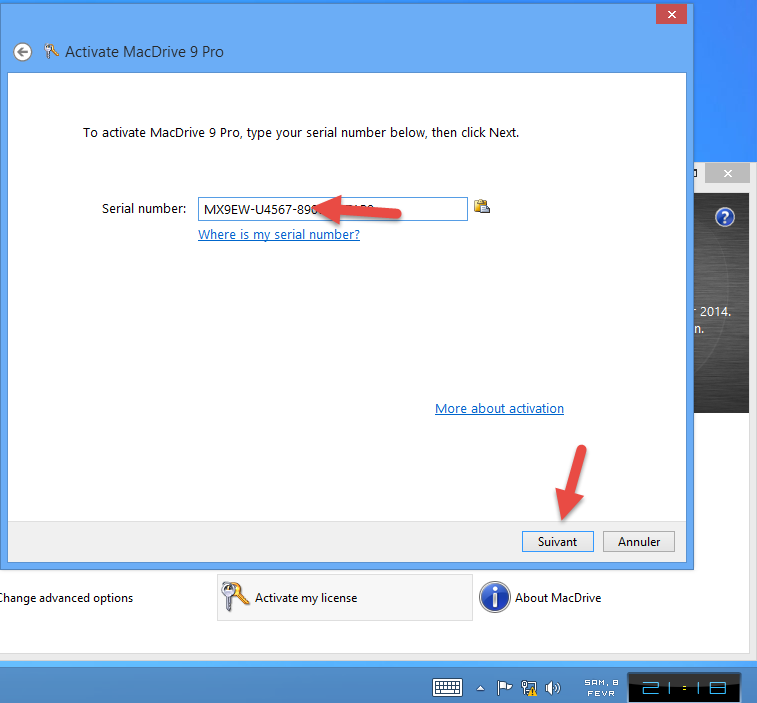This screenshot has height=703, width=757.
Task: Click the Activate my license button
Action: (x=345, y=598)
